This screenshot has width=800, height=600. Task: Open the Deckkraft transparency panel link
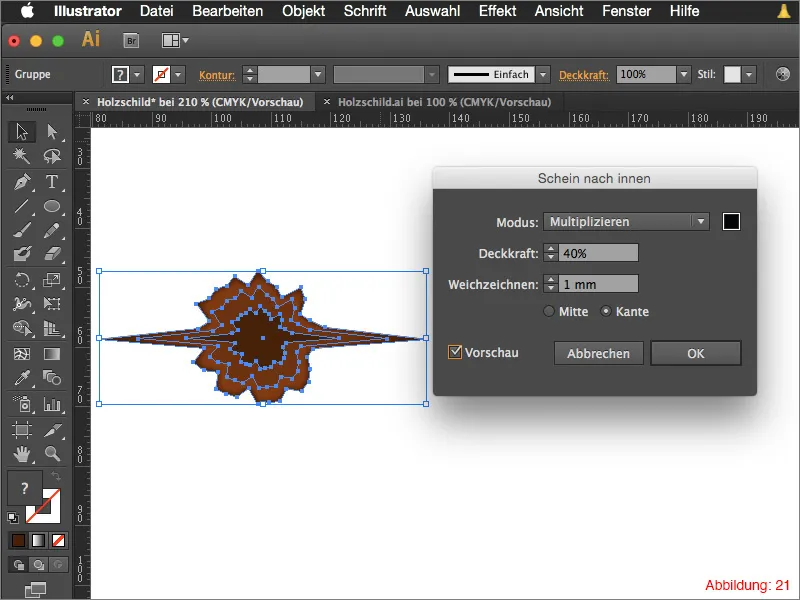coord(584,75)
